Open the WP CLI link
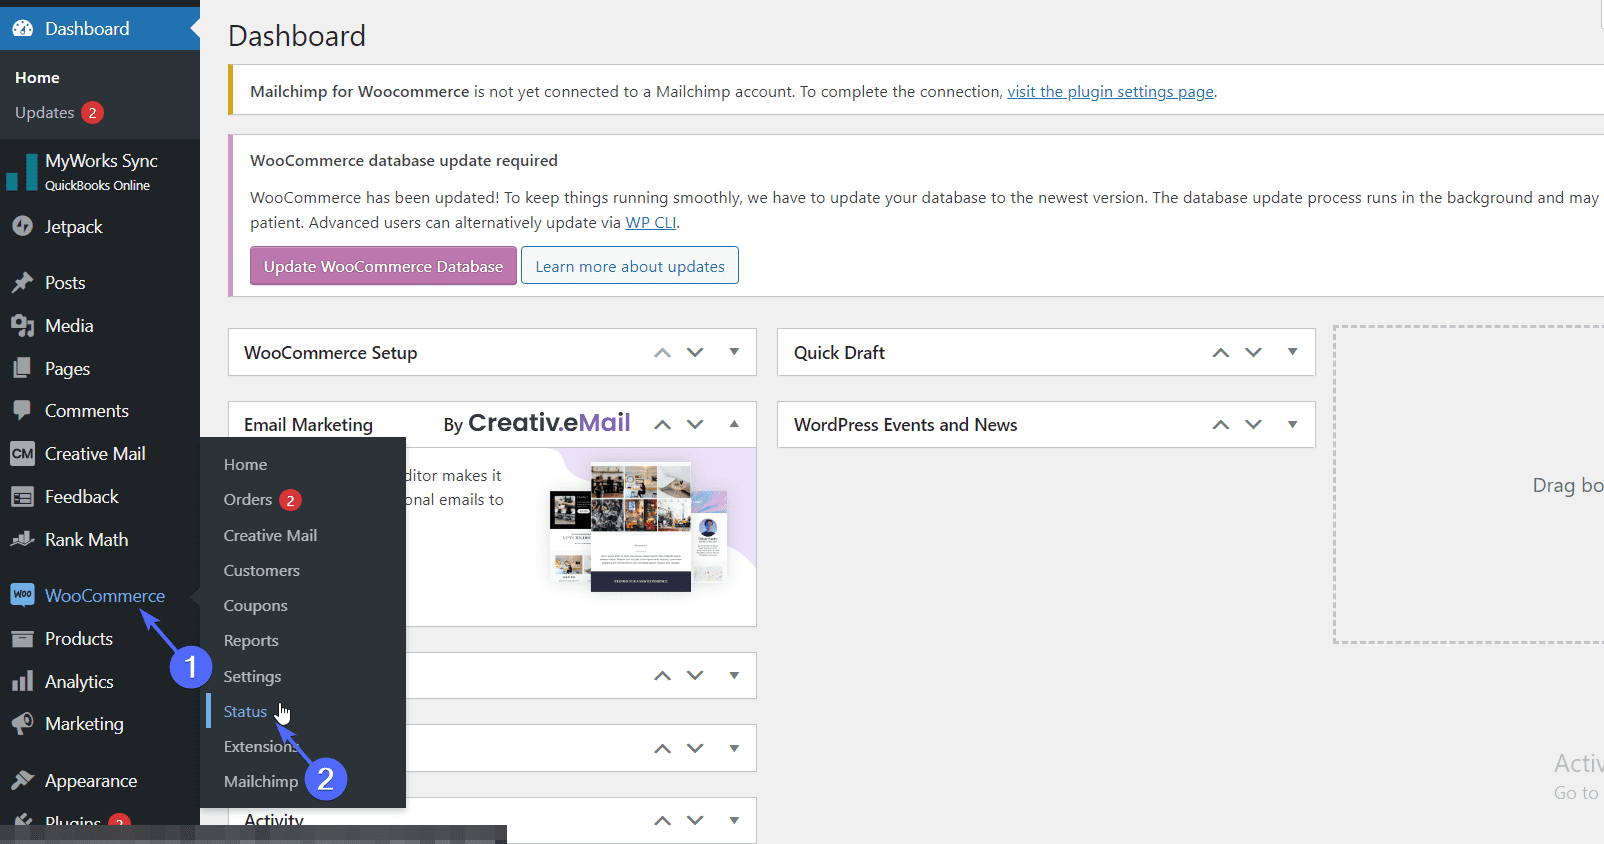 [651, 223]
